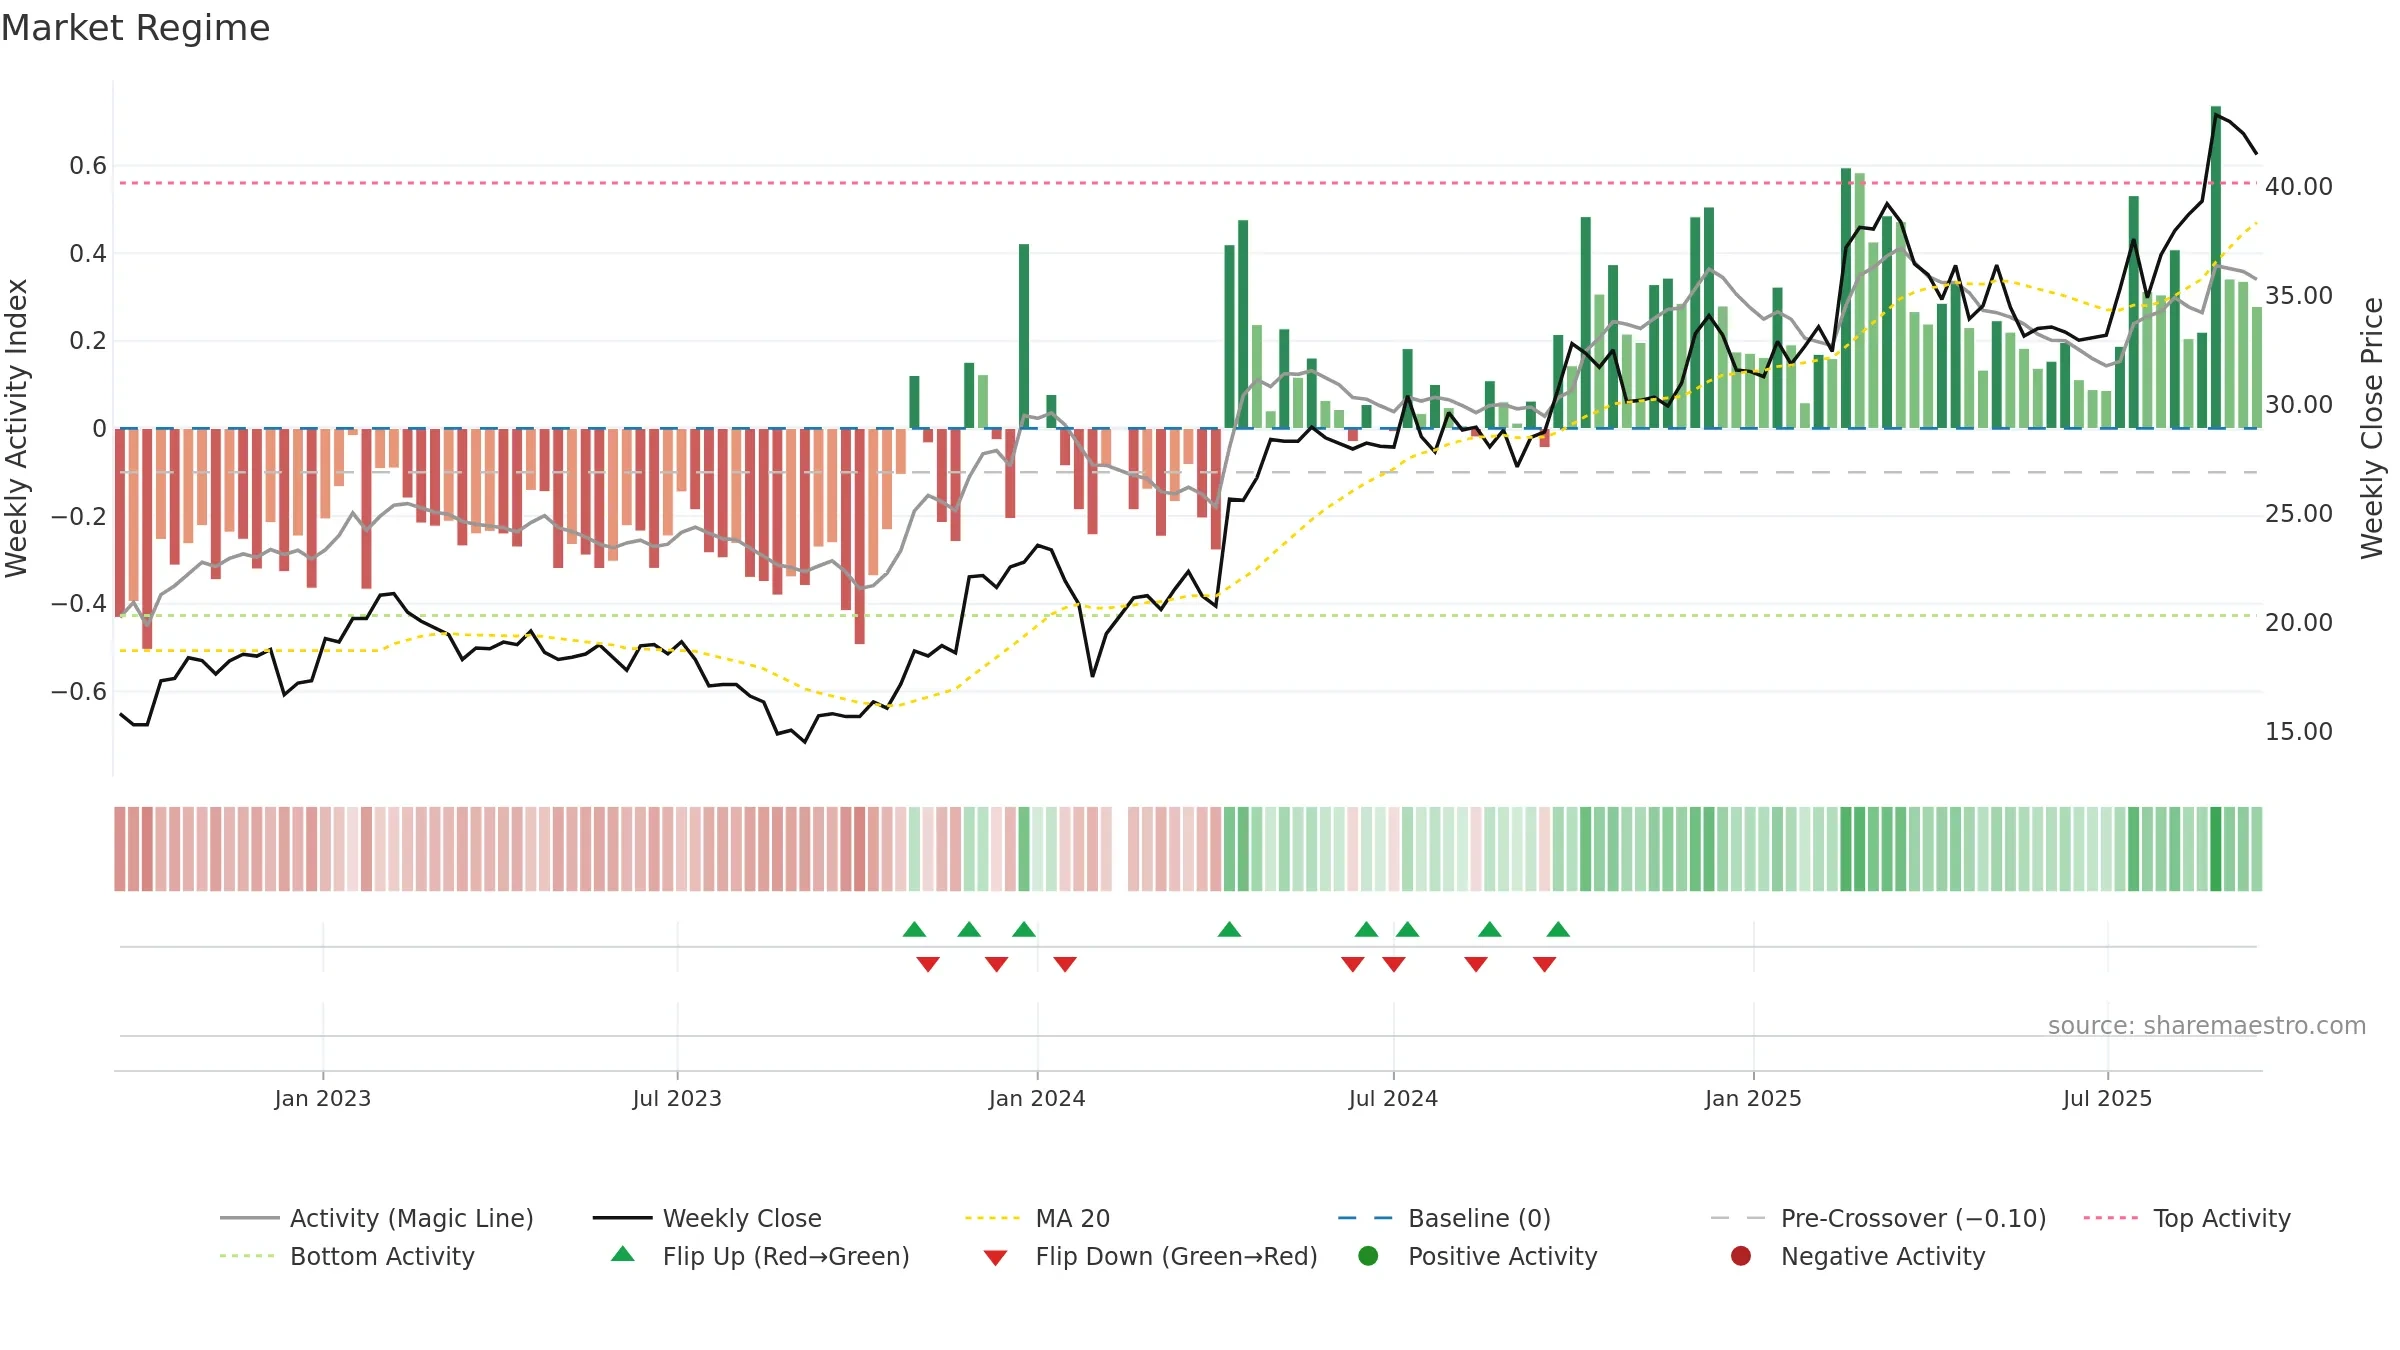Click the −0.2 activity axis label
Image resolution: width=2400 pixels, height=1350 pixels.
79,516
